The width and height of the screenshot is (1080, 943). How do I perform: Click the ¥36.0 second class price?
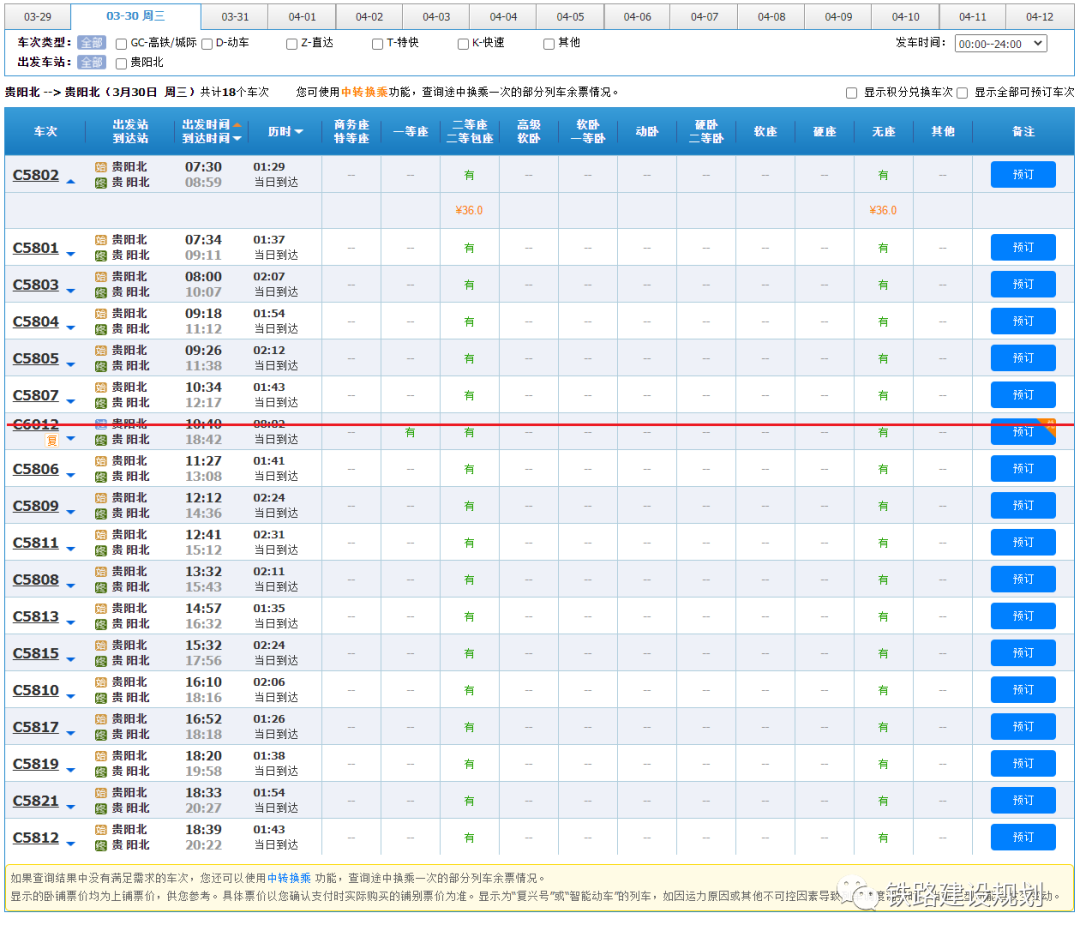pos(469,211)
